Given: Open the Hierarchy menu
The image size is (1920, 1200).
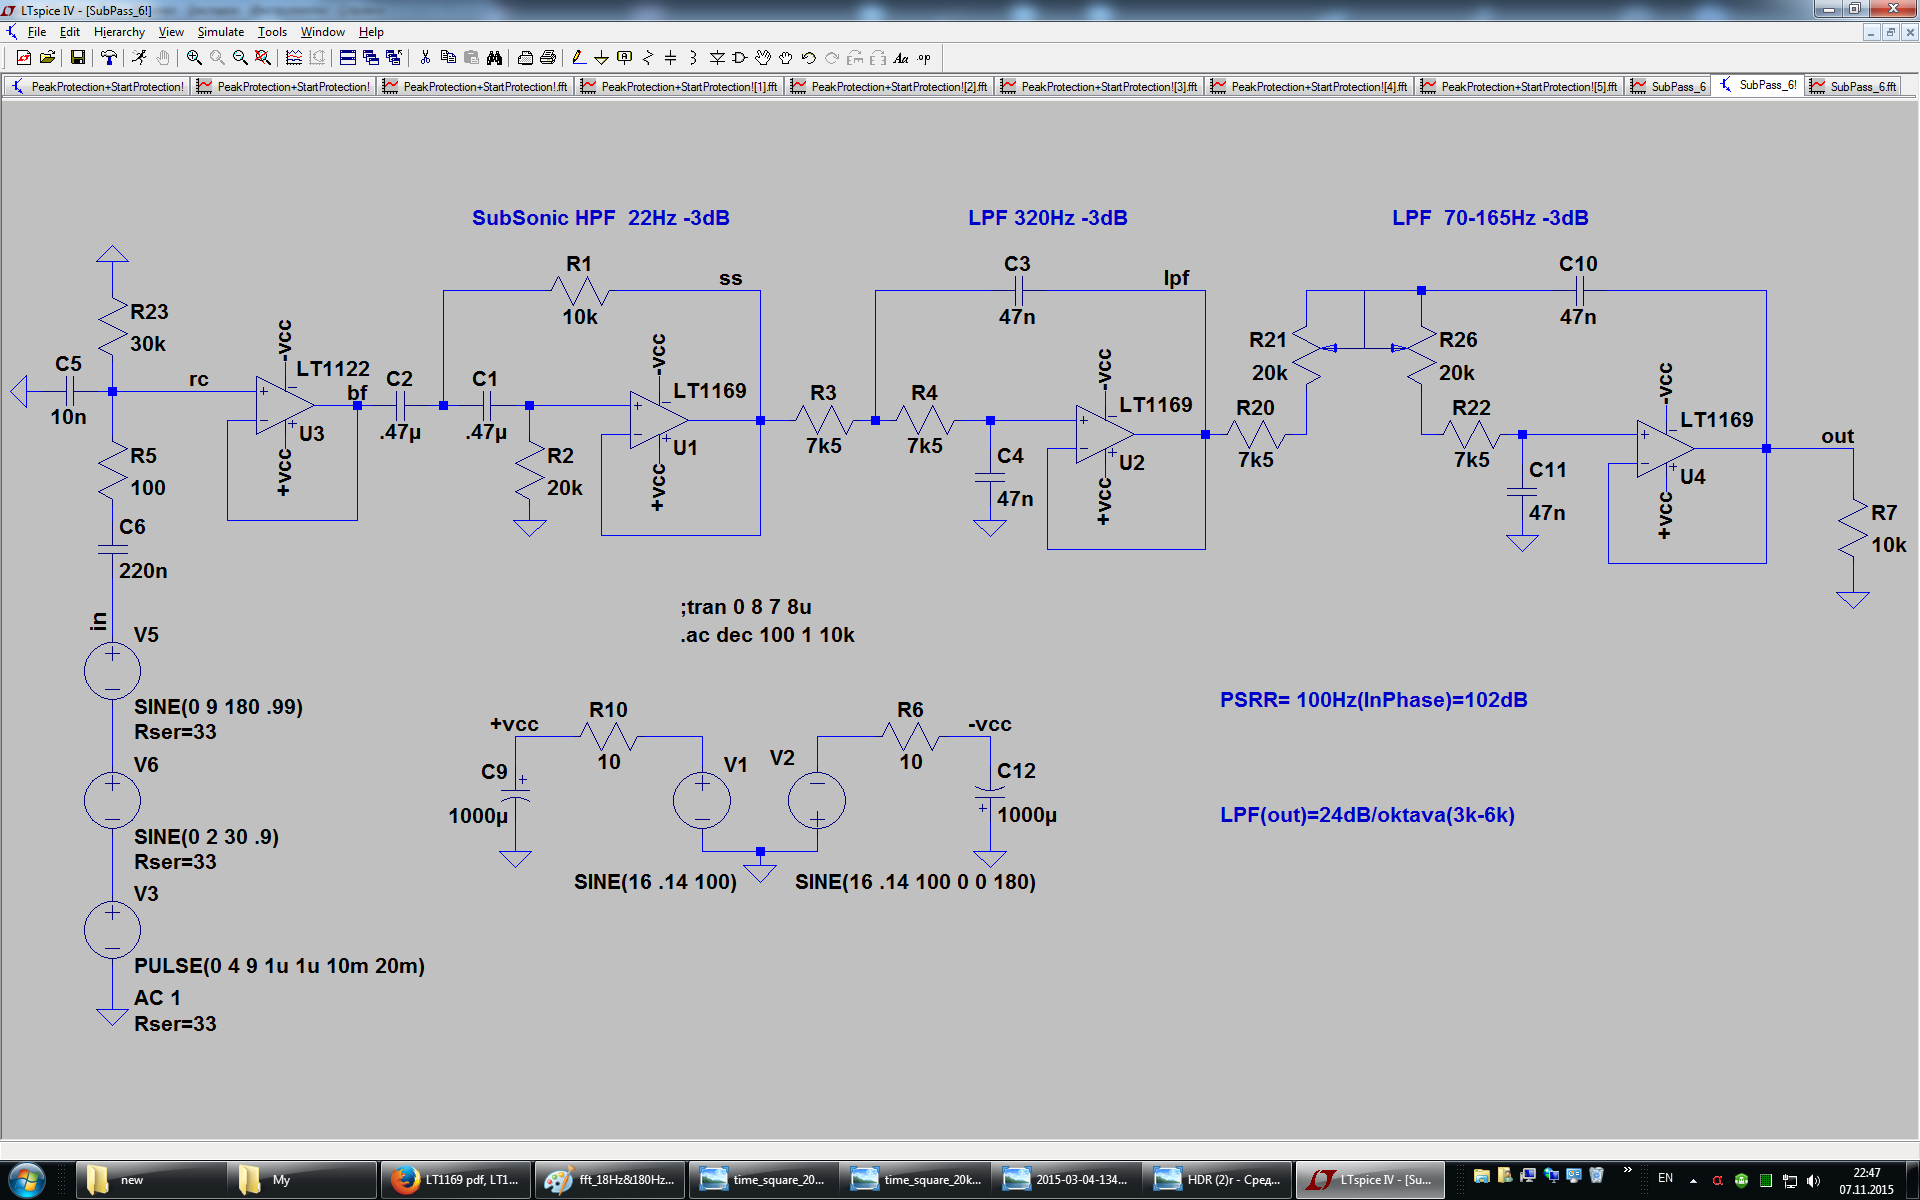Looking at the screenshot, I should pos(119,32).
